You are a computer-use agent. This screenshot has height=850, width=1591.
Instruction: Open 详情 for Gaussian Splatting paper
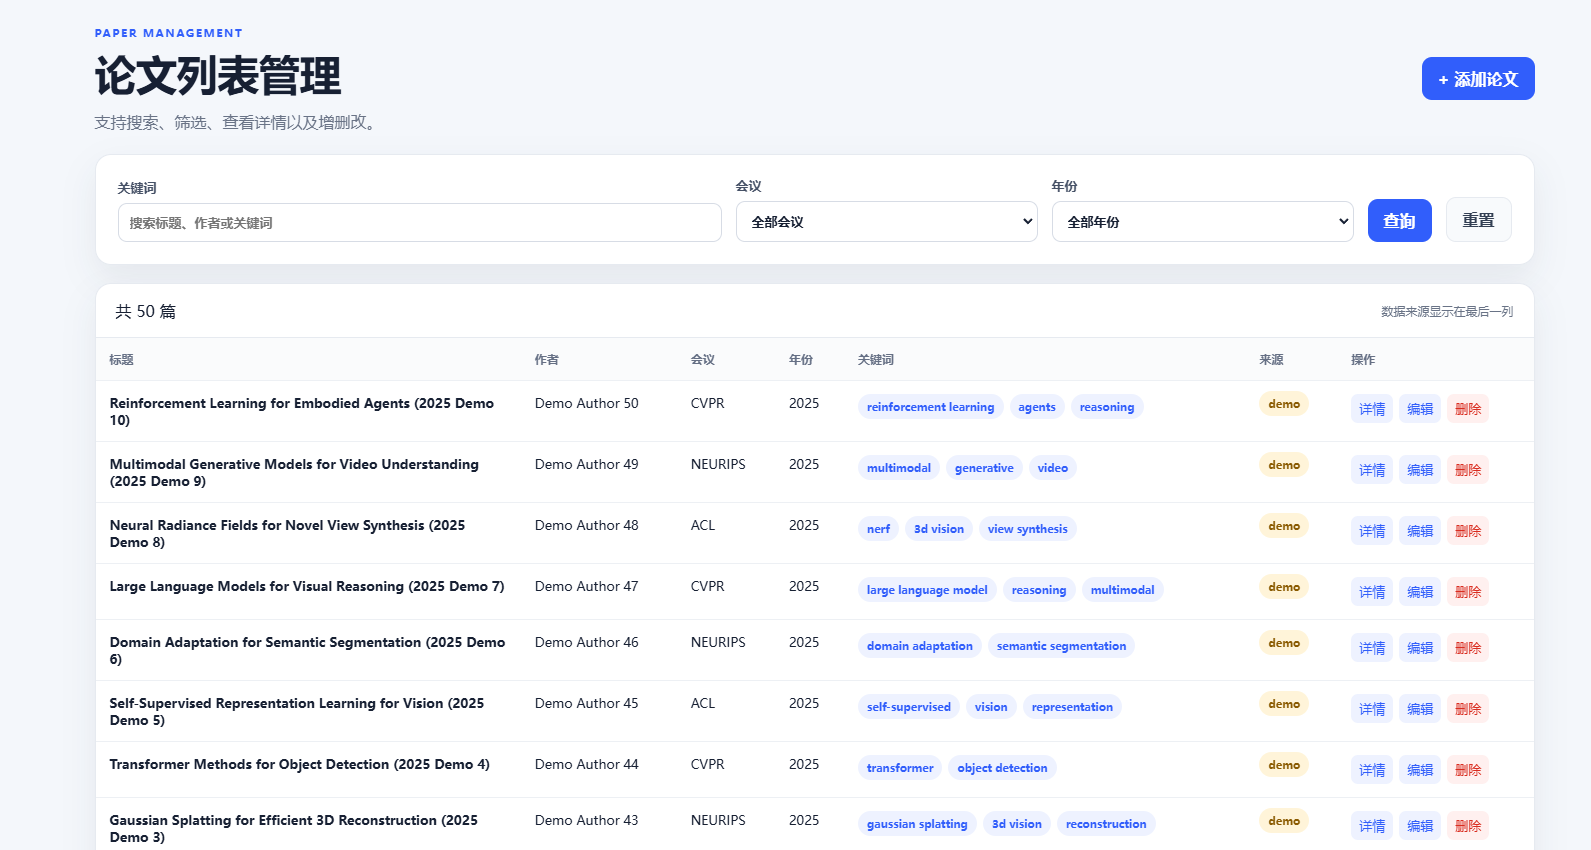click(1372, 825)
